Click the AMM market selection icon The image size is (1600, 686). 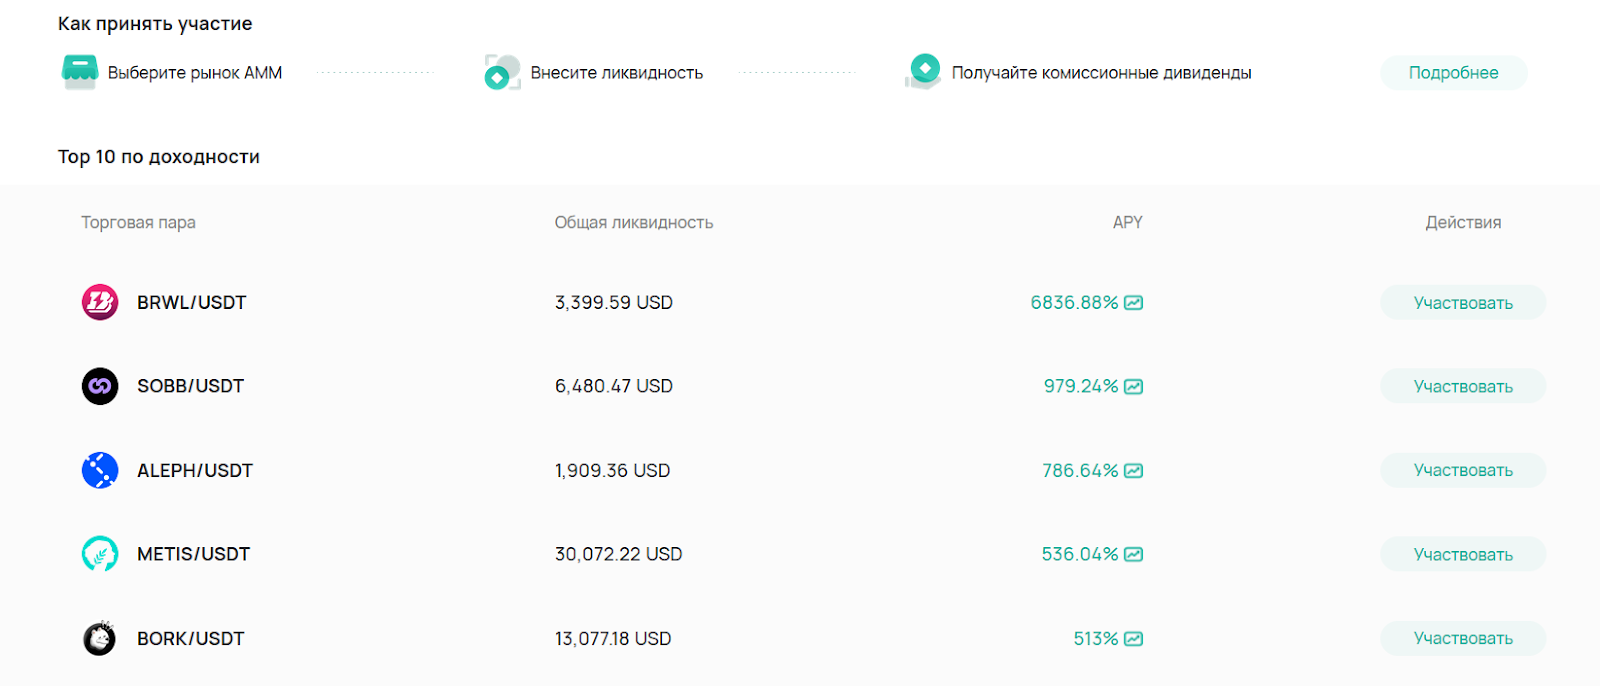pyautogui.click(x=79, y=72)
